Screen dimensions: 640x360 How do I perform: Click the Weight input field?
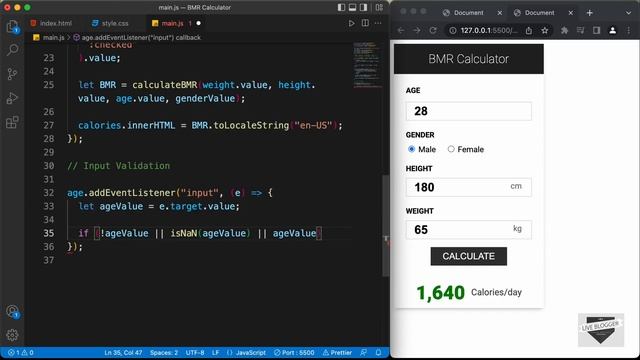coord(469,229)
